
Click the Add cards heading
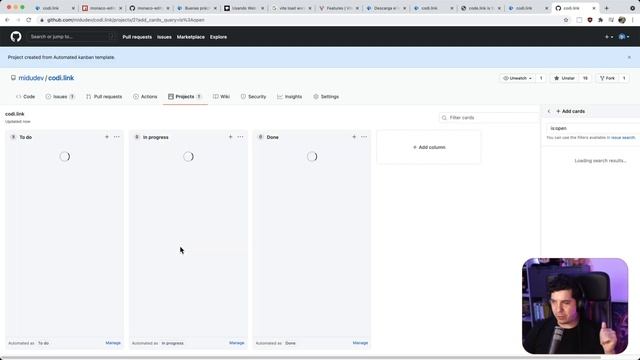tap(571, 111)
